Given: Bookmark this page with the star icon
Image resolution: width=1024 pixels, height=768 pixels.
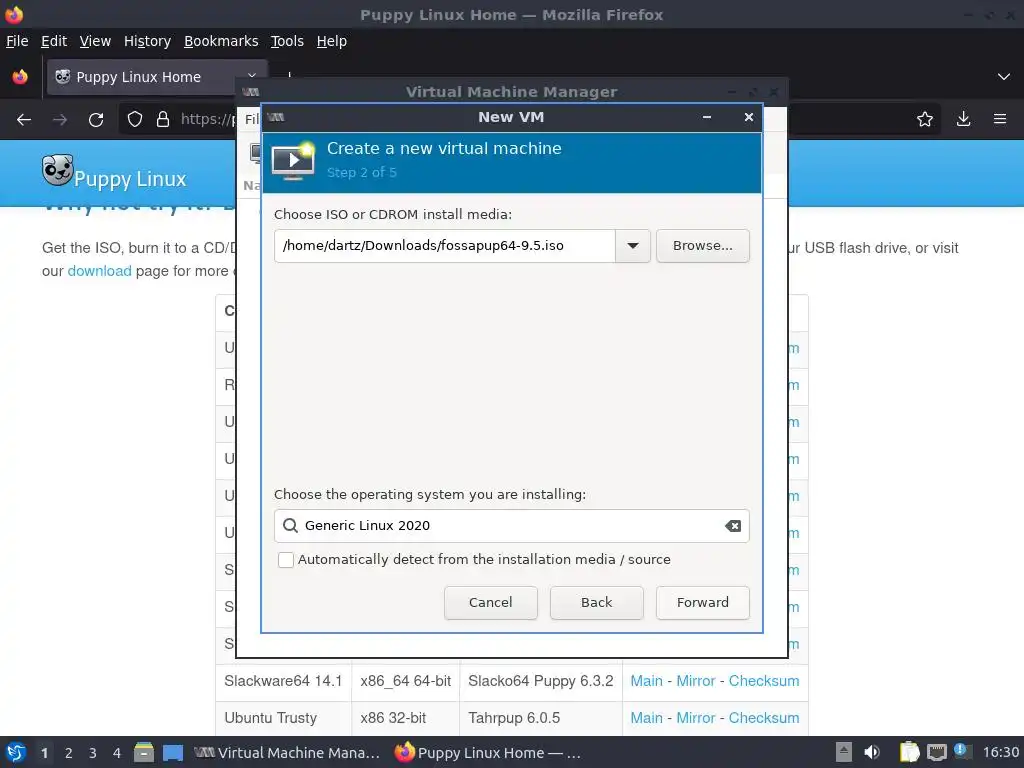Looking at the screenshot, I should [925, 120].
